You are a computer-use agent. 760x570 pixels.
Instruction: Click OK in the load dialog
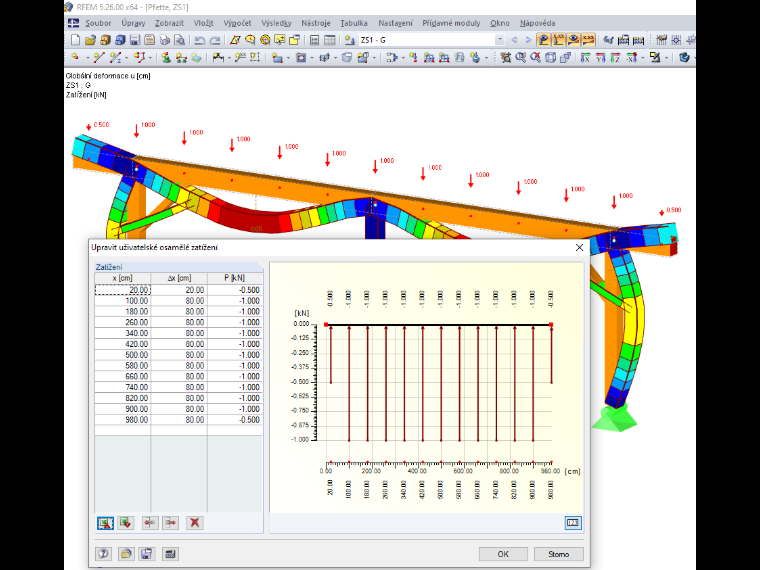(x=503, y=554)
